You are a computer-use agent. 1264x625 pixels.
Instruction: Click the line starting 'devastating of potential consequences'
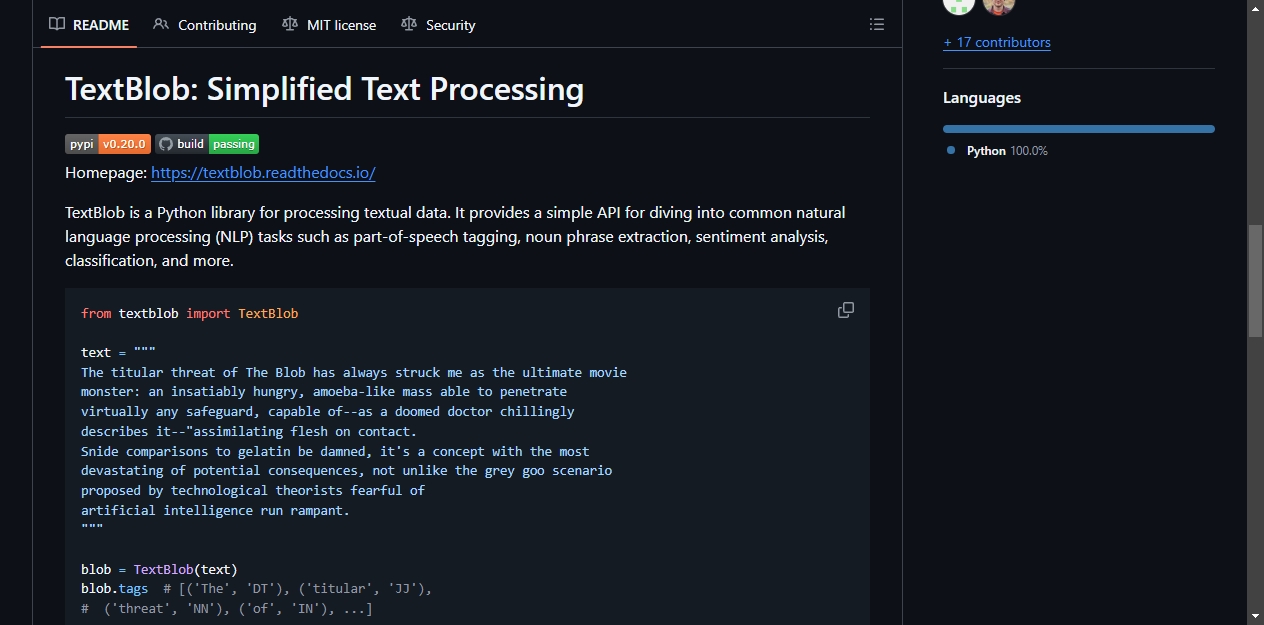[347, 470]
